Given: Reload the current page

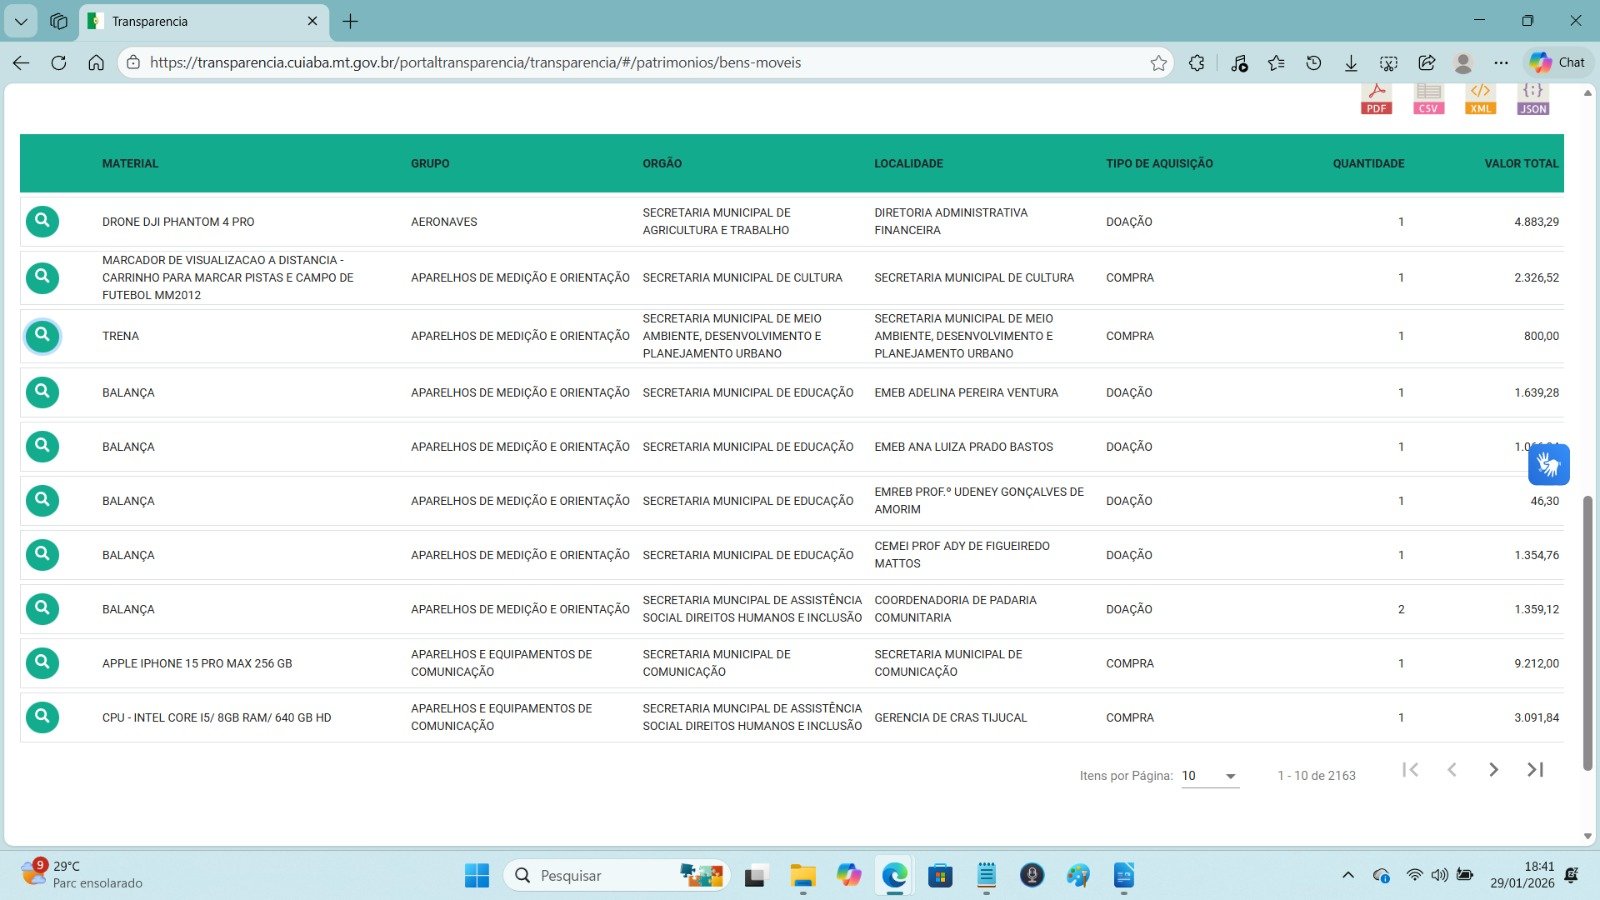Looking at the screenshot, I should tap(59, 63).
